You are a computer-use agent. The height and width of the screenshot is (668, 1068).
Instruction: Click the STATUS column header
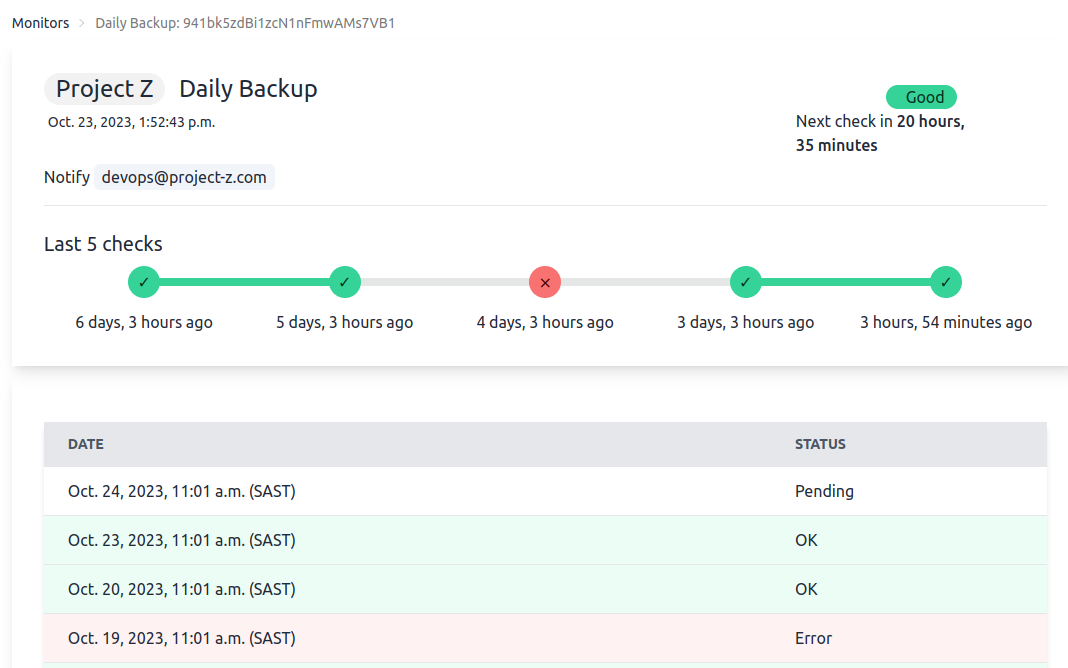tap(820, 444)
